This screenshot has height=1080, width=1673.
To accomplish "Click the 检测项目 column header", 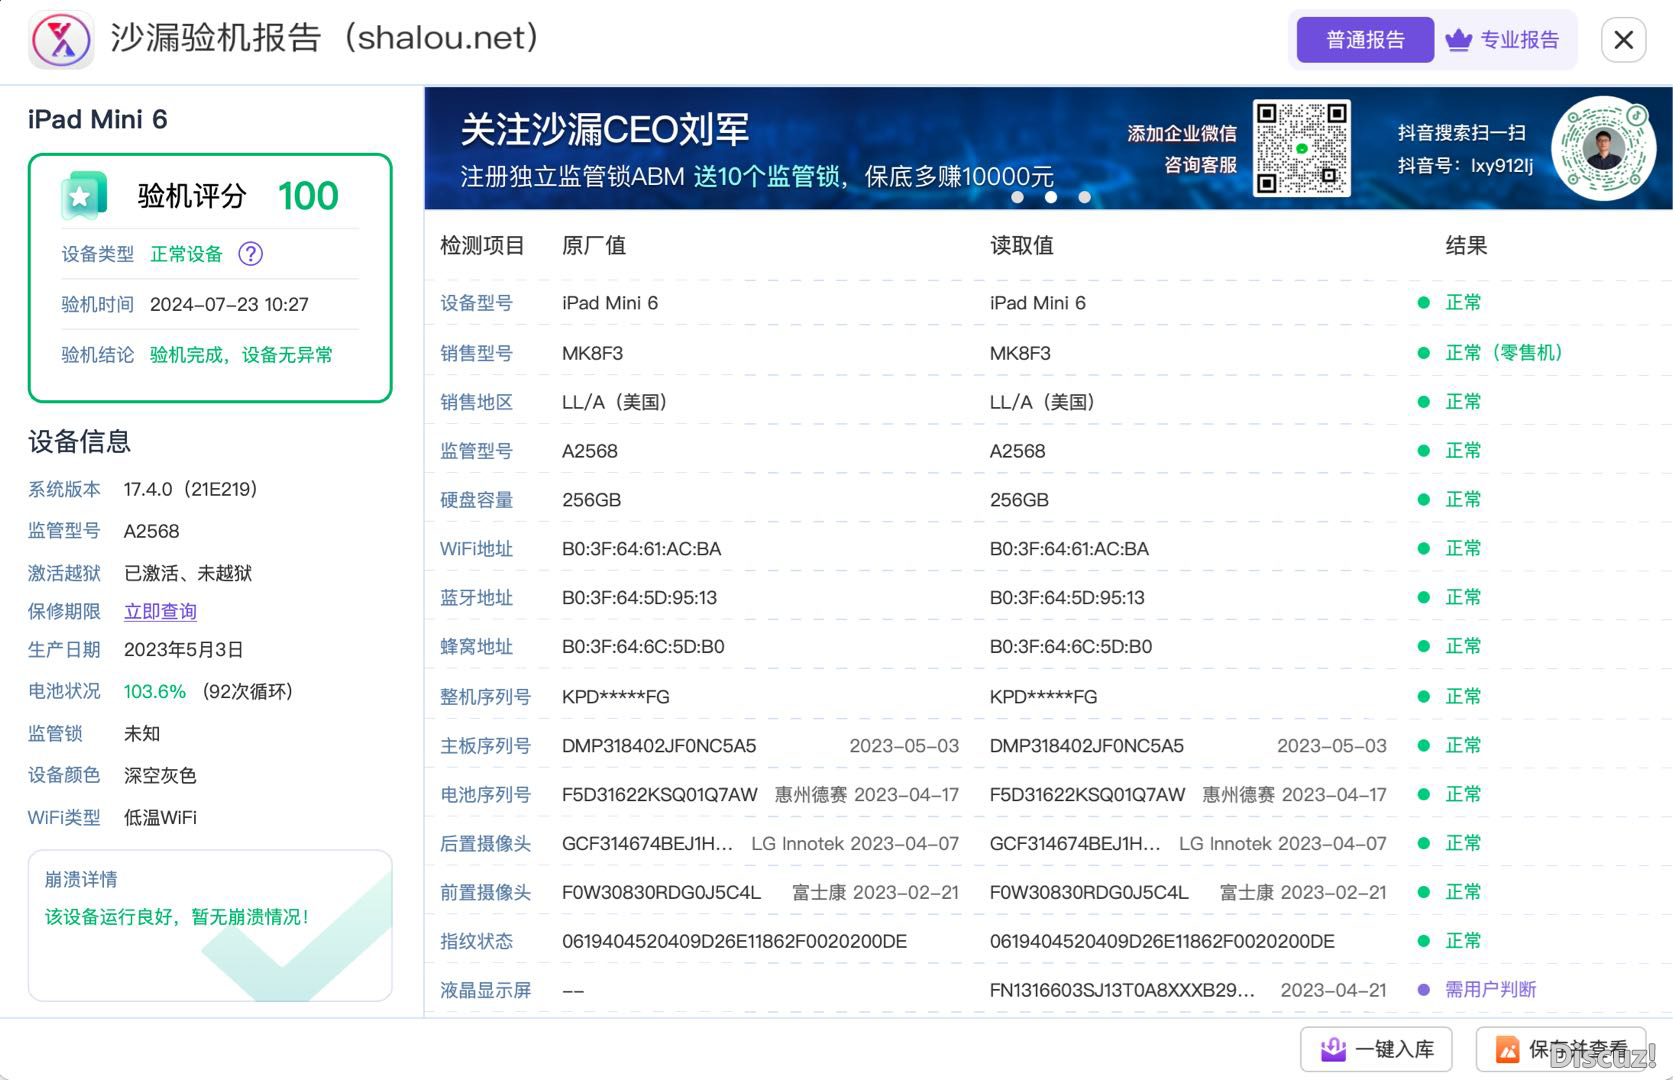I will [x=482, y=245].
